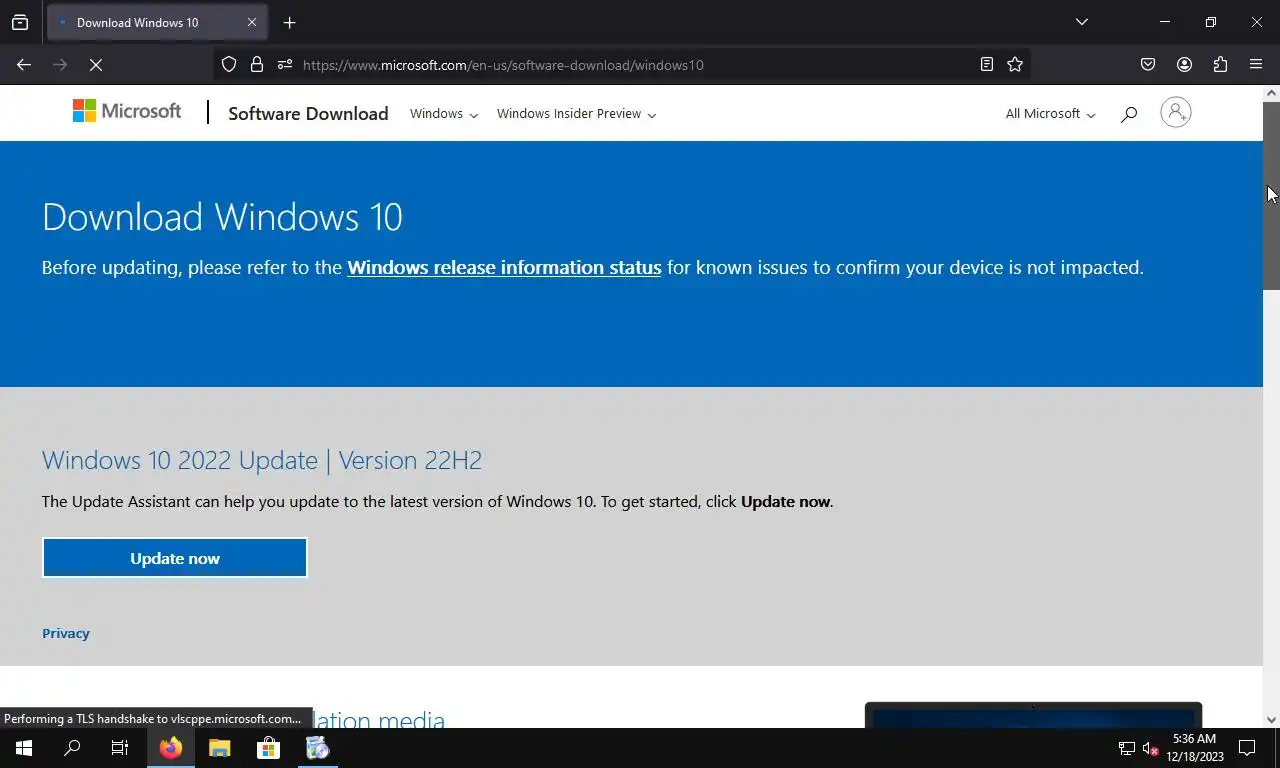Viewport: 1280px width, 768px height.
Task: Open the Software Download heading link
Action: click(x=308, y=113)
